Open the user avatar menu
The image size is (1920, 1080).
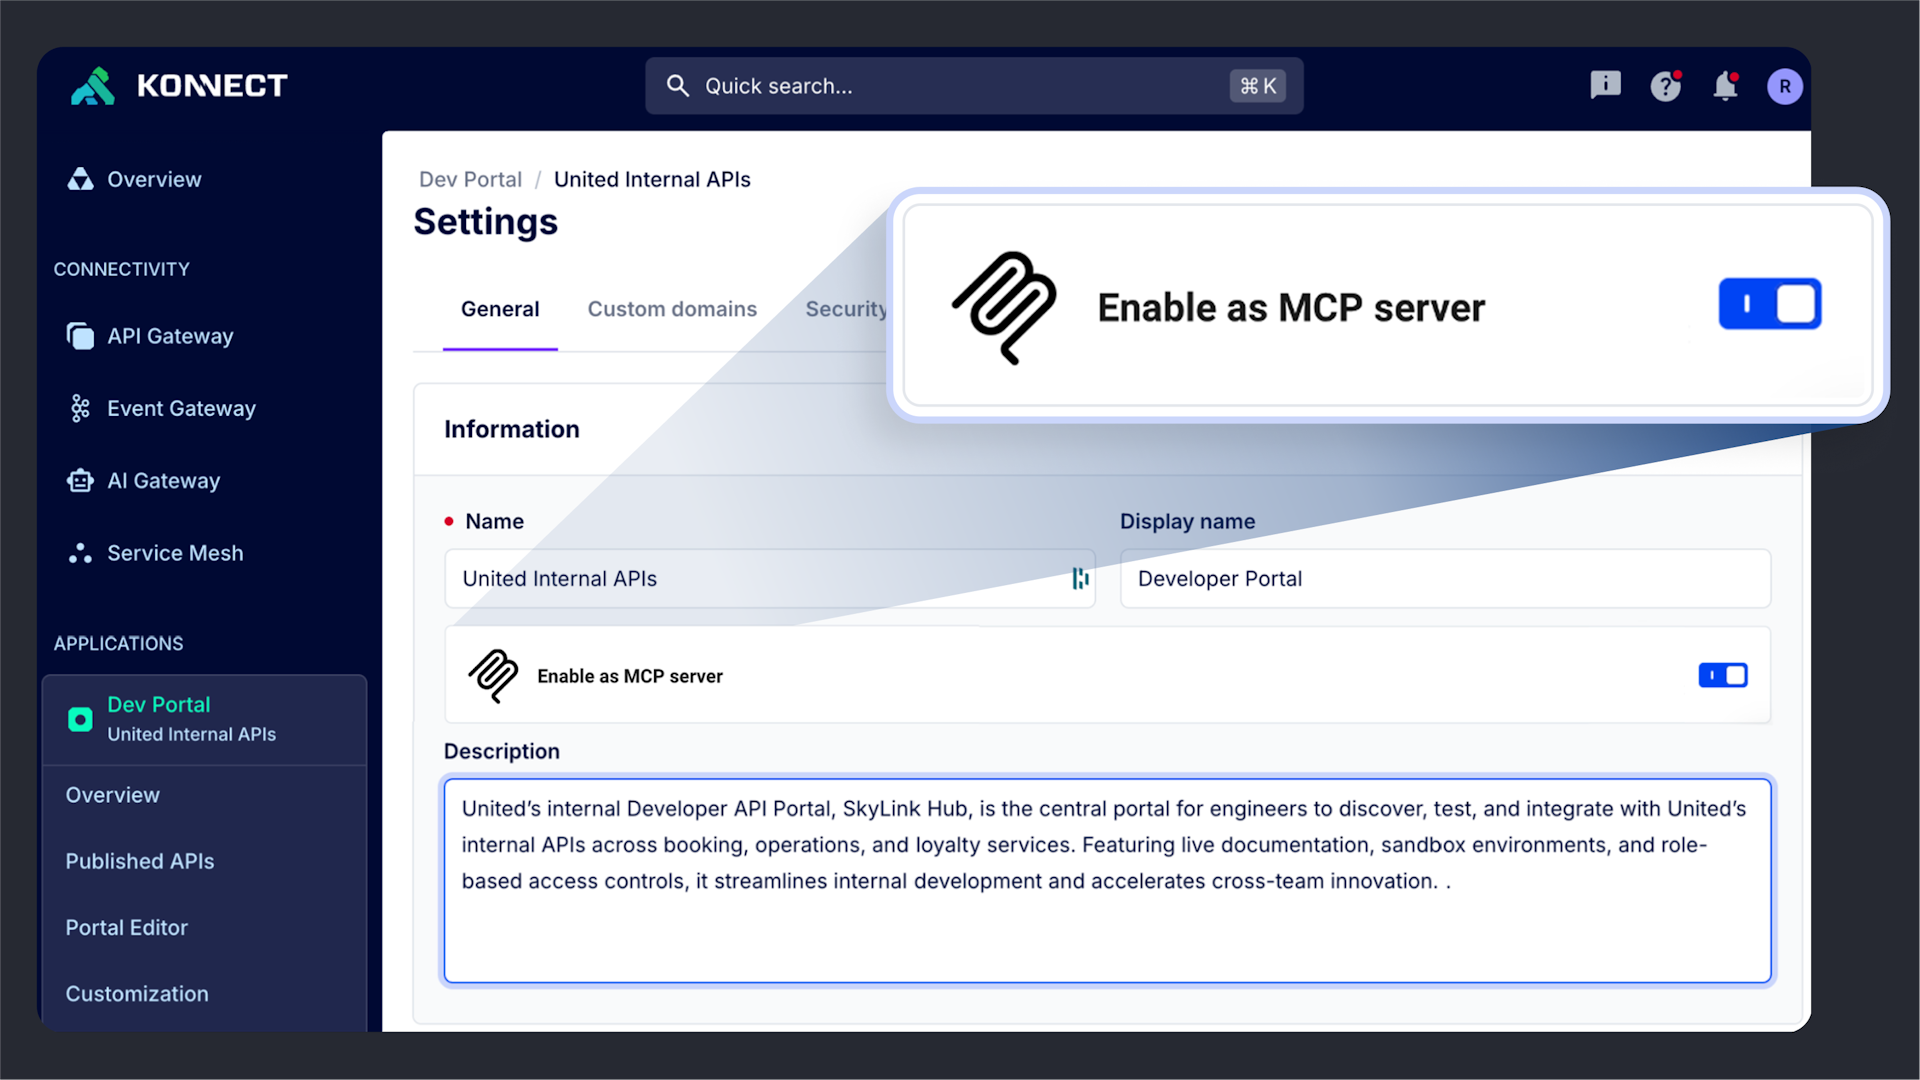point(1785,87)
